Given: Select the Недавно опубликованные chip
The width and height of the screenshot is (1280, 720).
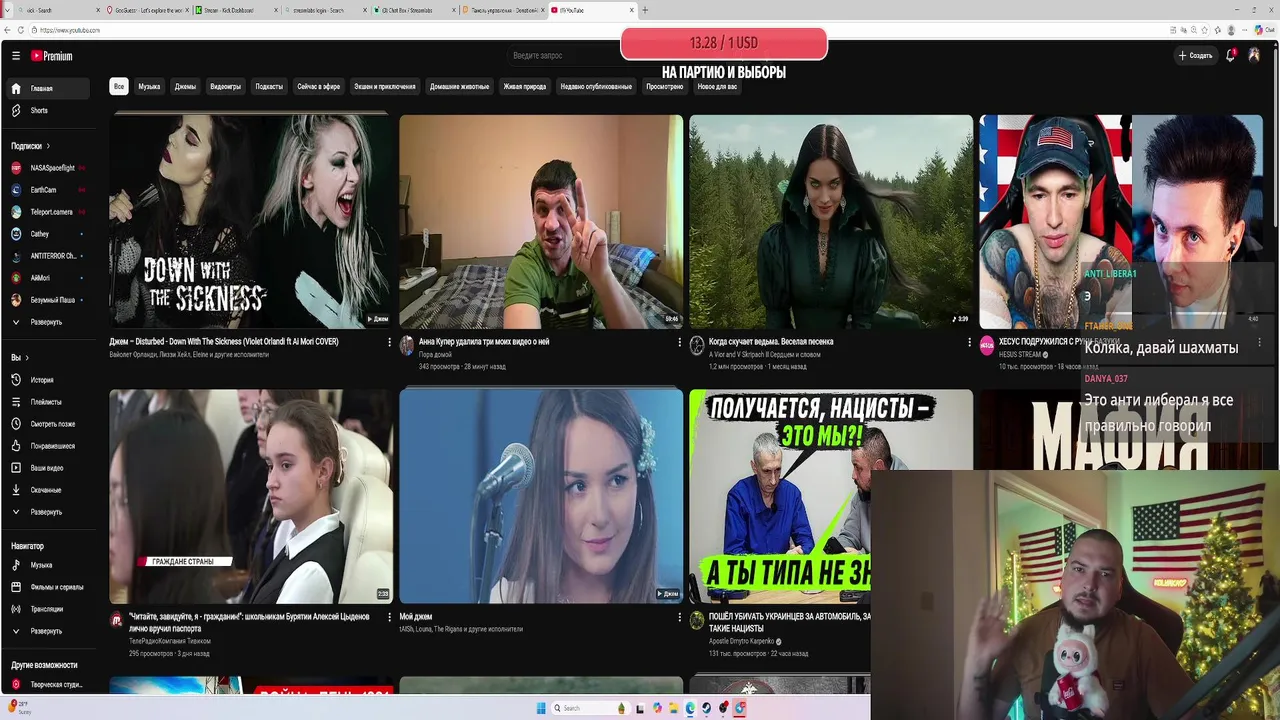Looking at the screenshot, I should point(596,87).
